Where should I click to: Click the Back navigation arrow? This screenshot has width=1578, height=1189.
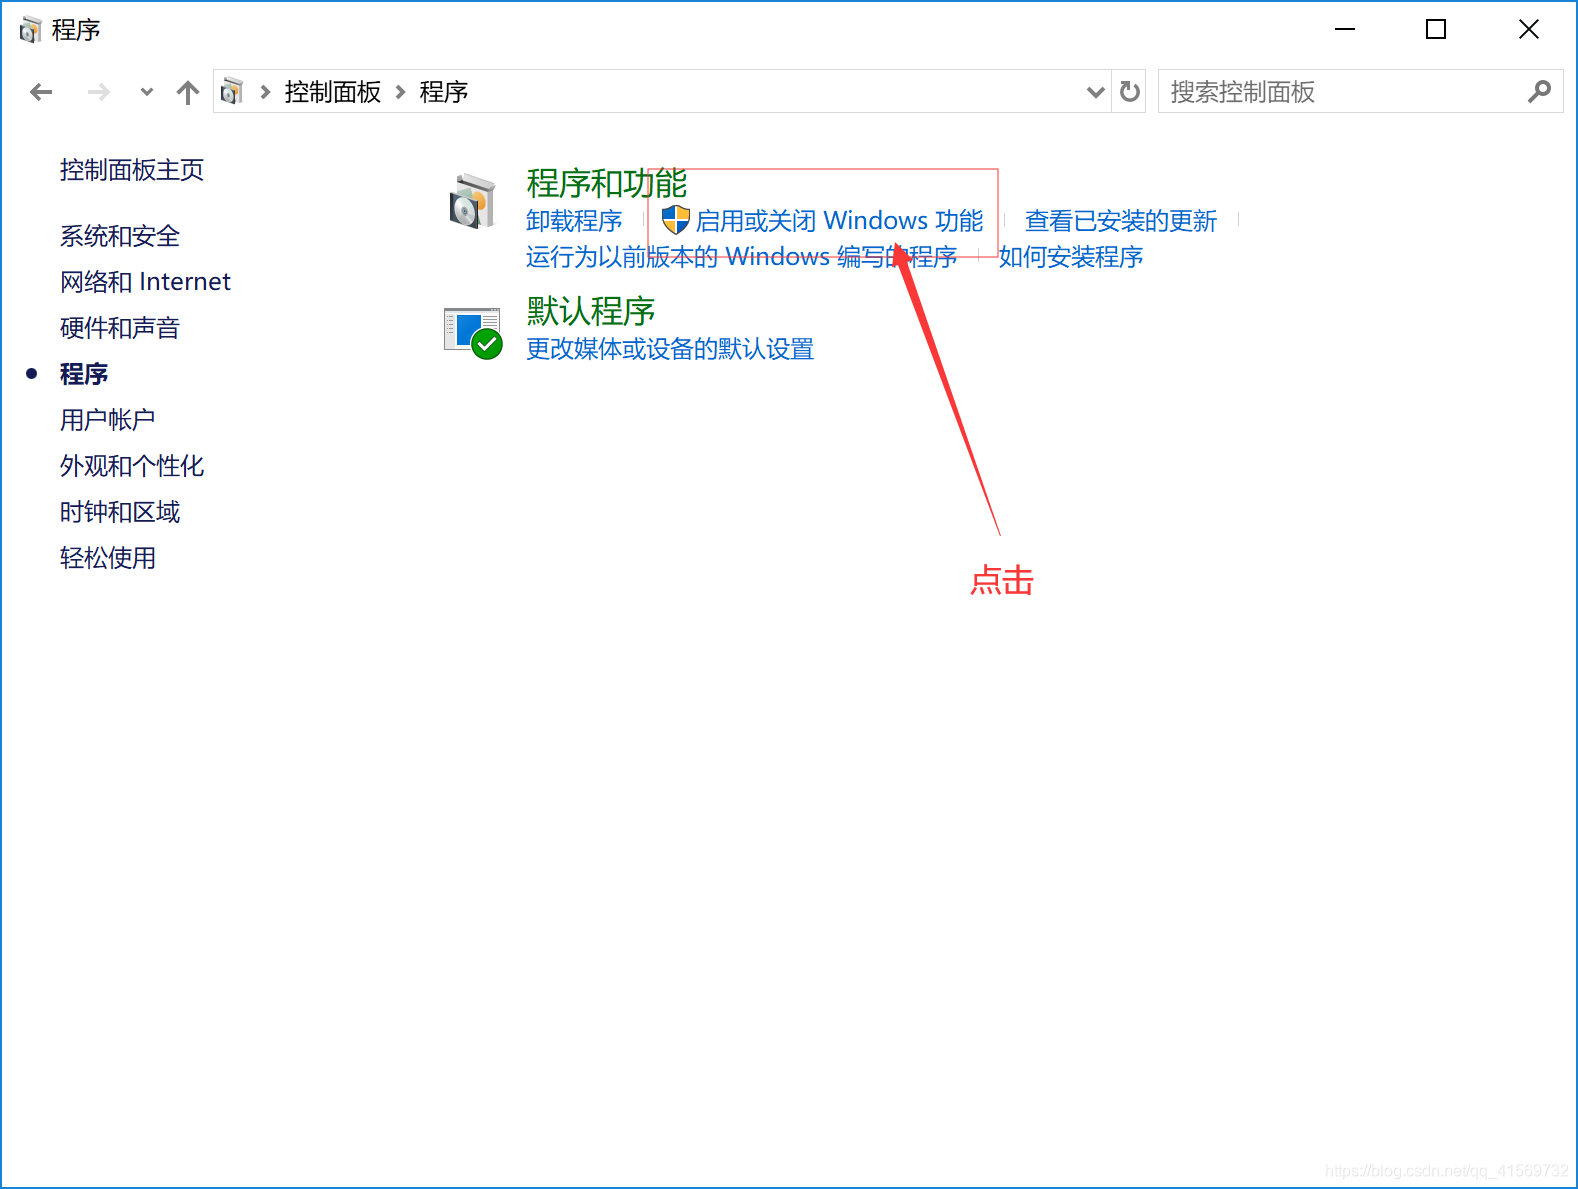[x=41, y=92]
